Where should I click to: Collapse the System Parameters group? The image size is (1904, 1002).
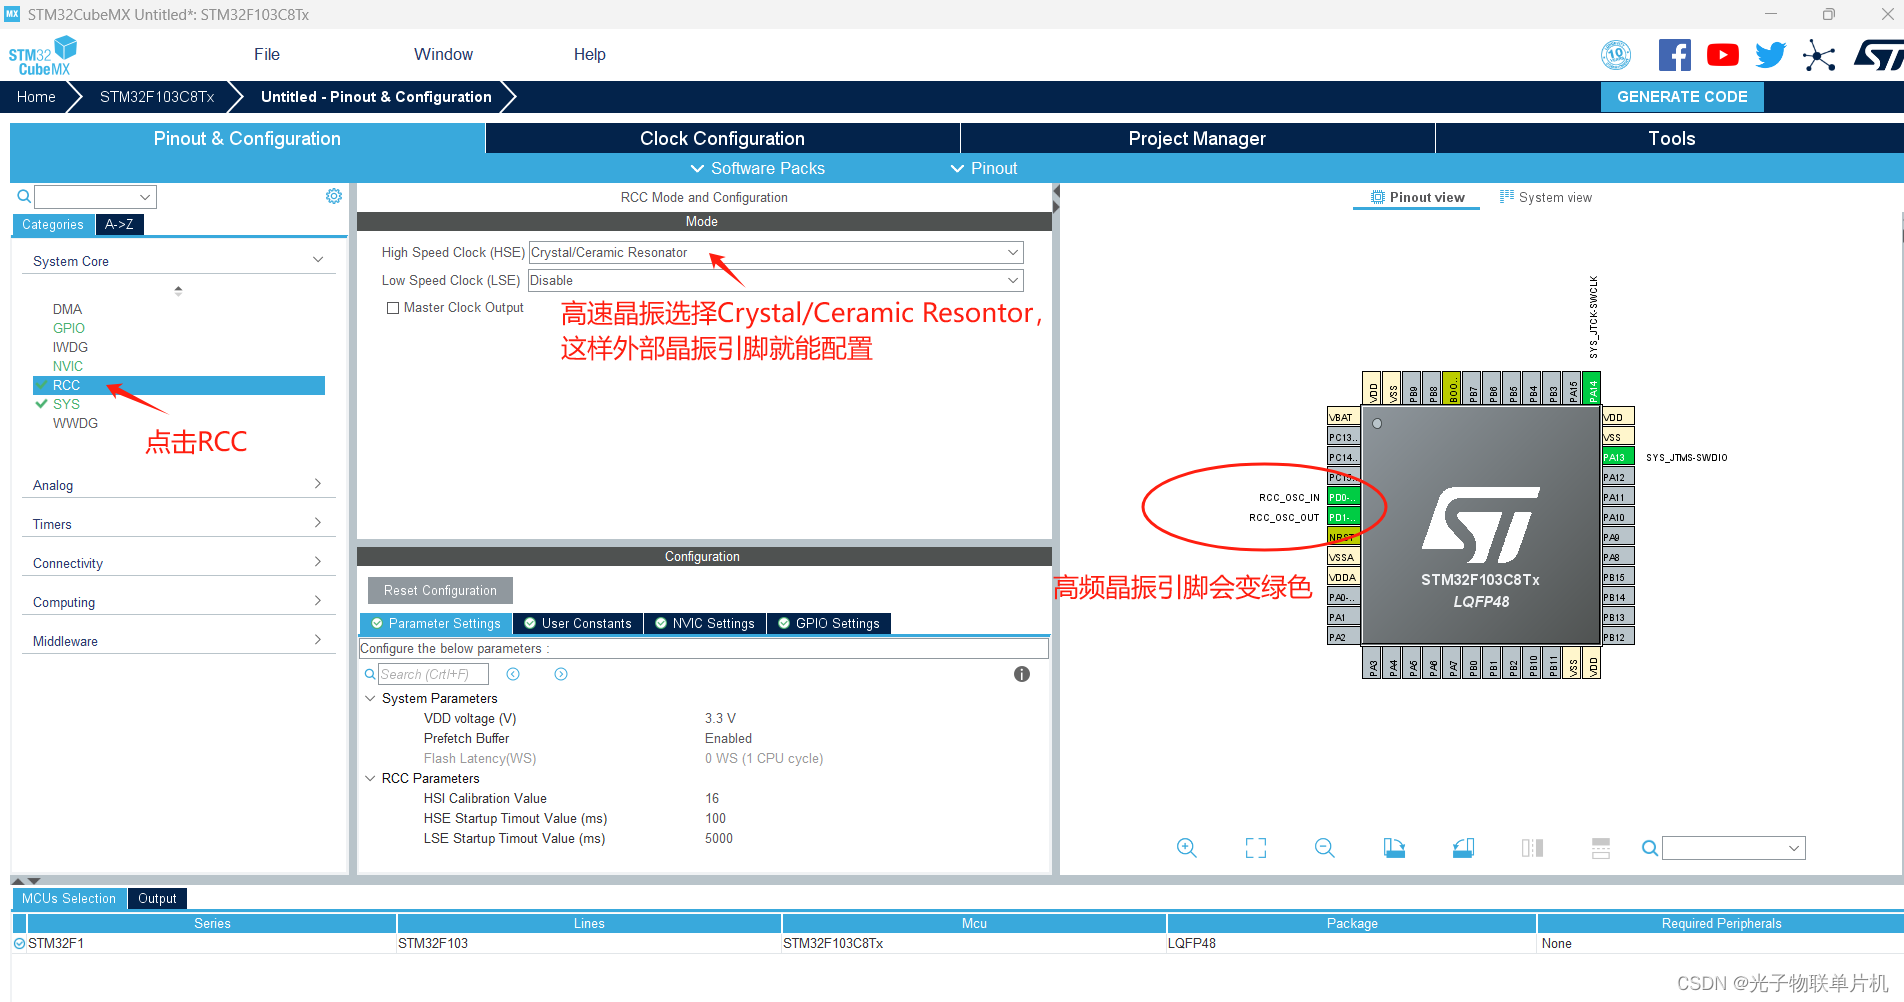point(370,698)
